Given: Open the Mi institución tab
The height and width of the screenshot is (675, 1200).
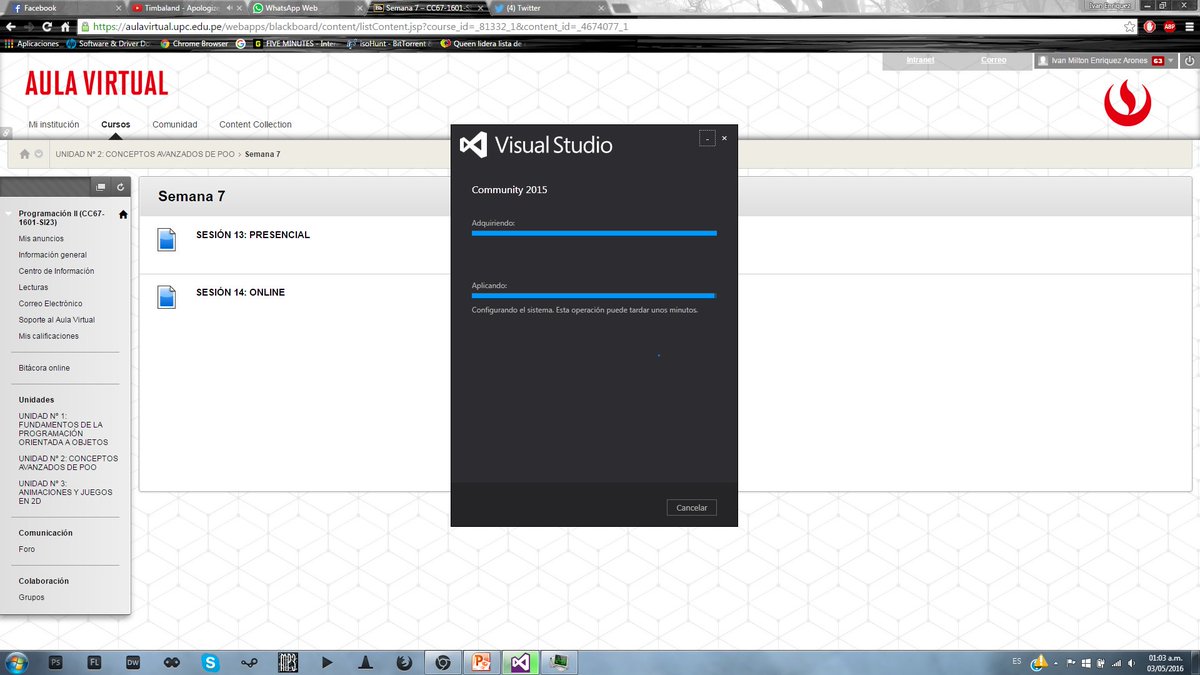Looking at the screenshot, I should (x=54, y=125).
